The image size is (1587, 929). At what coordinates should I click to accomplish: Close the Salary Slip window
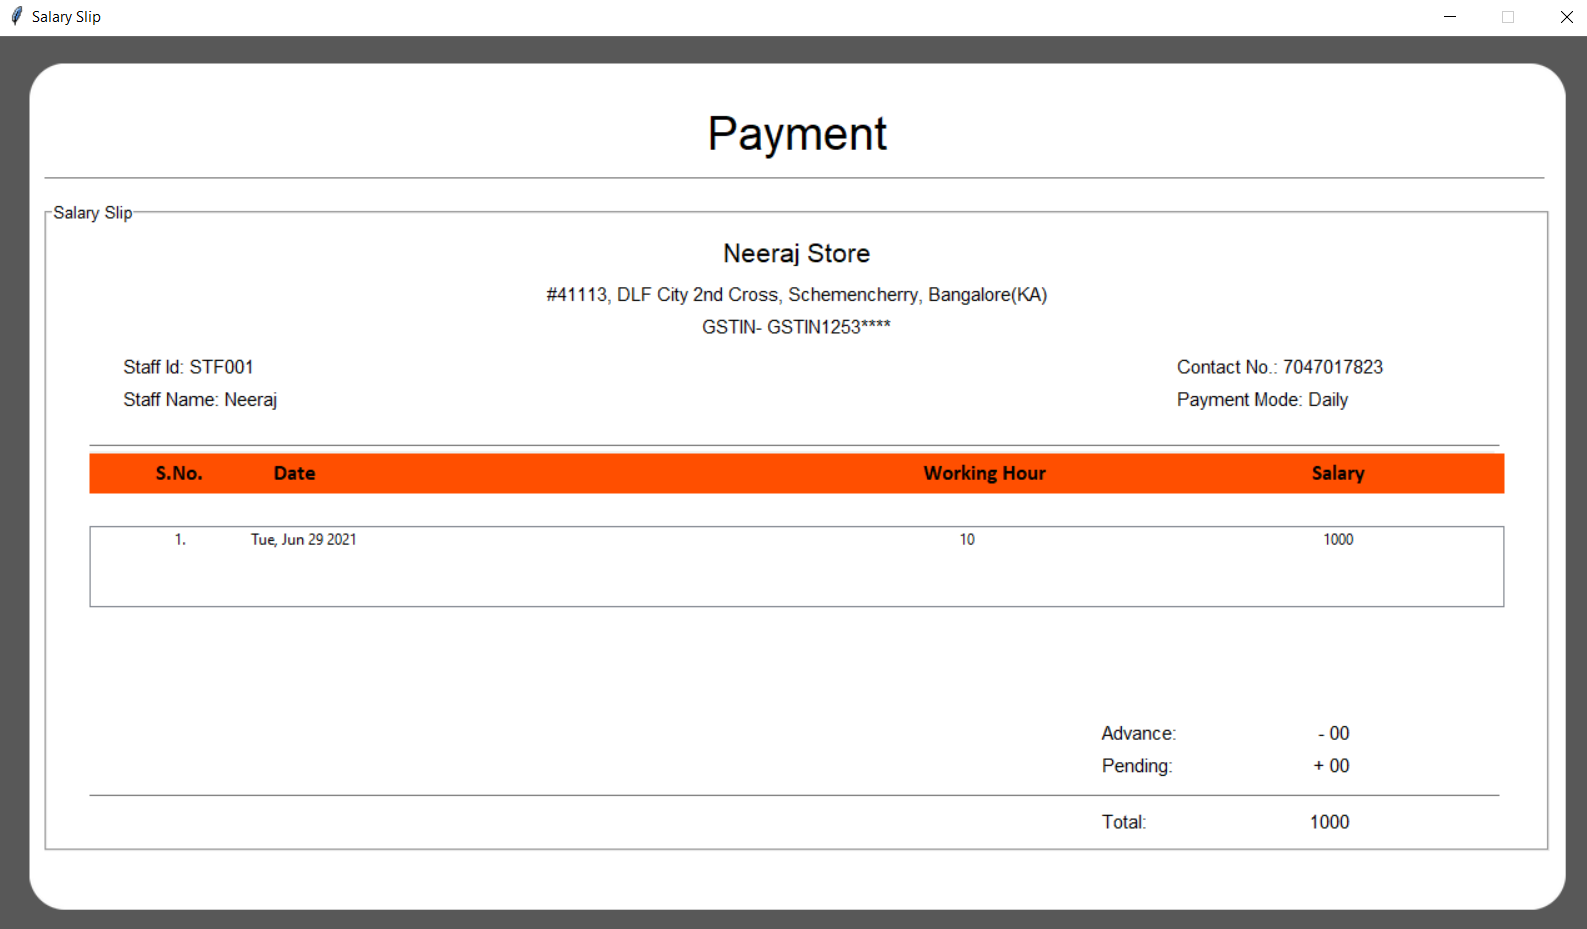click(x=1566, y=17)
